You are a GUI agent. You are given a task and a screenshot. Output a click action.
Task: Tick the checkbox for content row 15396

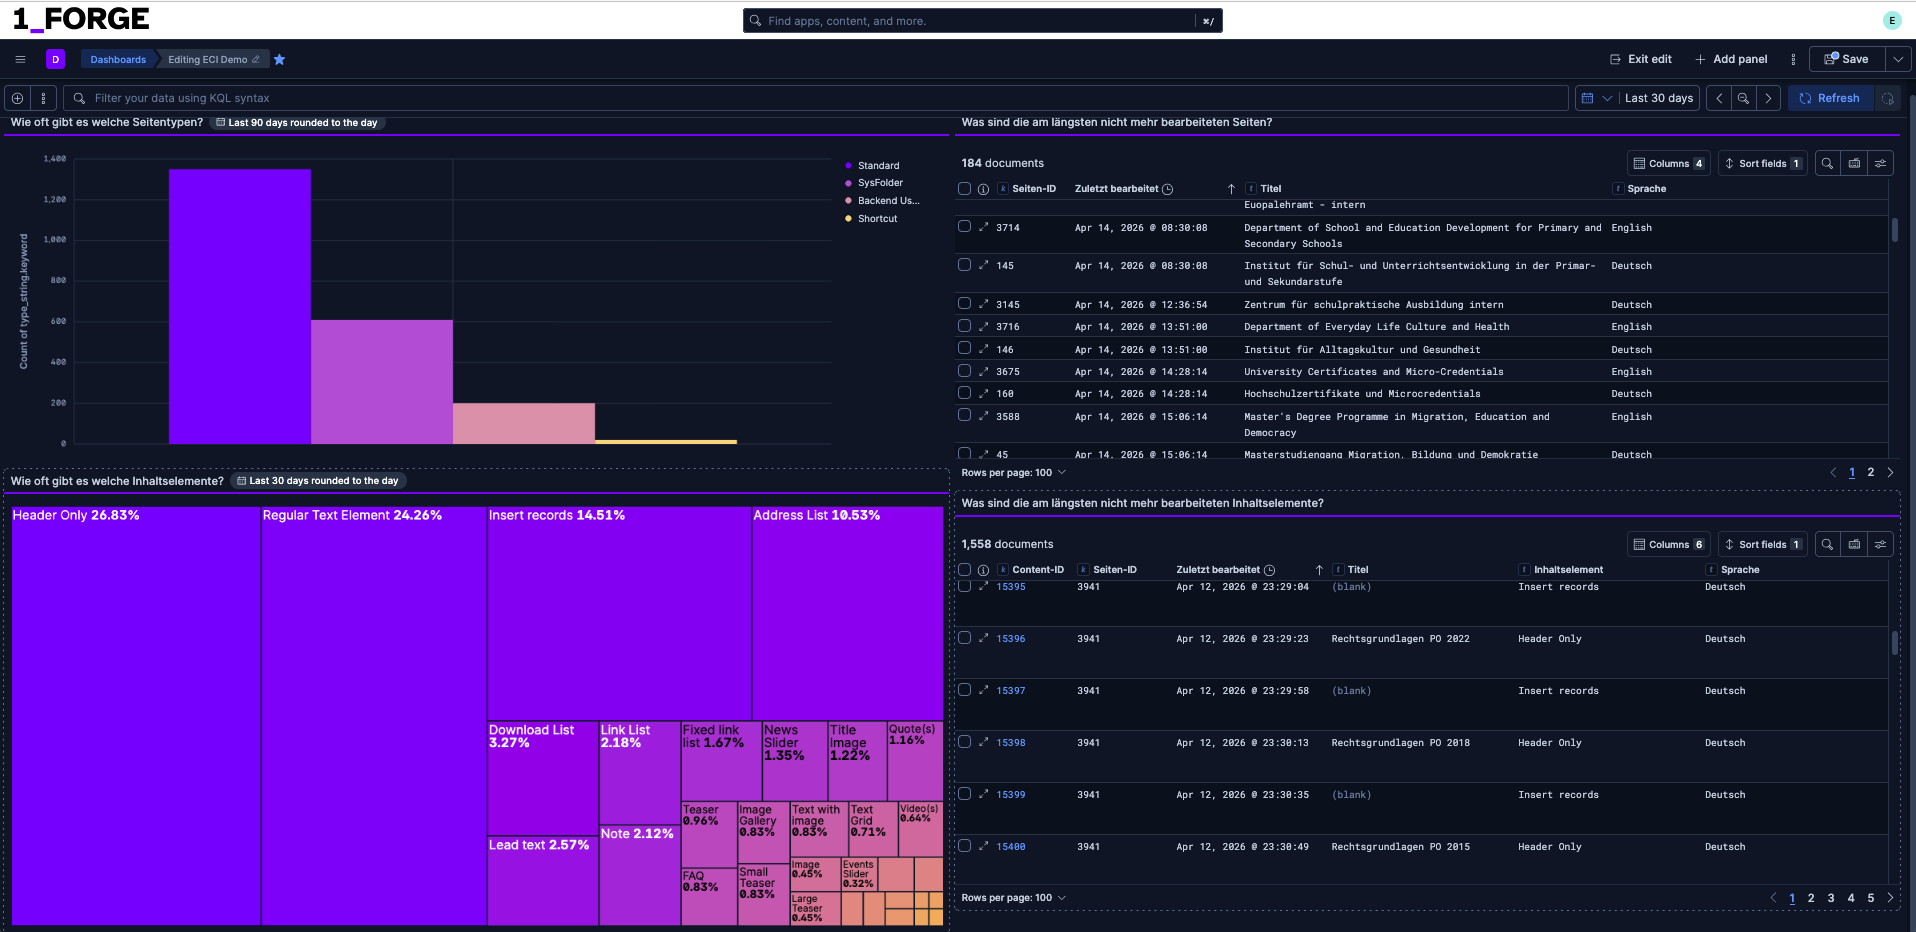(x=964, y=637)
